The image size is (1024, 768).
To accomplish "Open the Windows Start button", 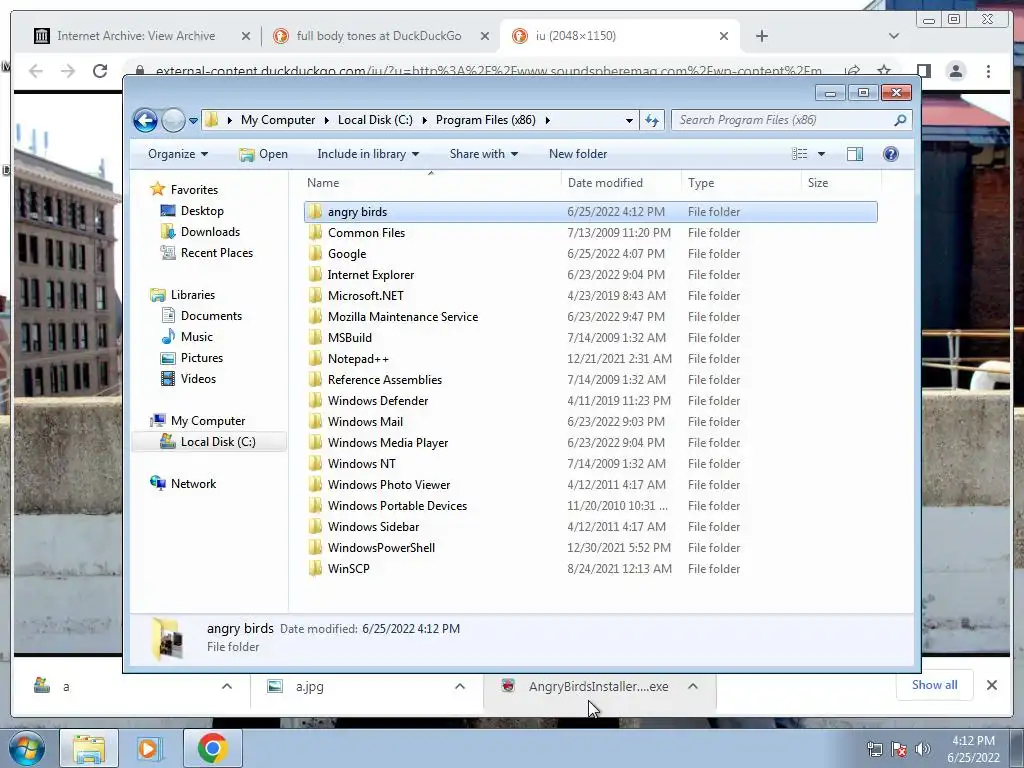I will click(26, 748).
